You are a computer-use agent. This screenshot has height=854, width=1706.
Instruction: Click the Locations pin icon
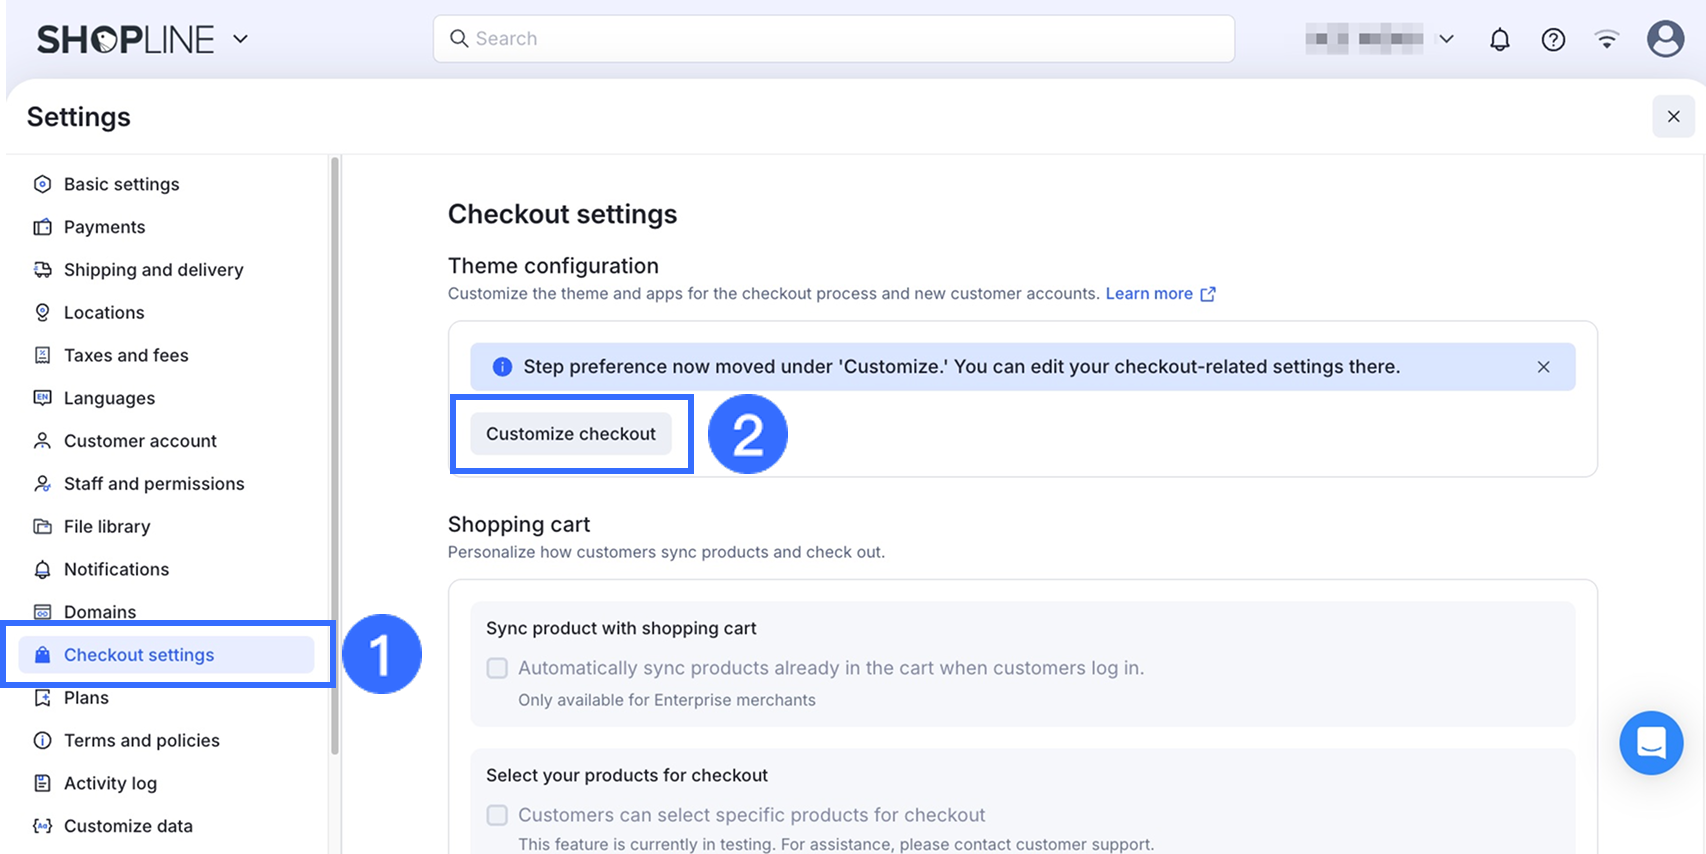coord(42,312)
